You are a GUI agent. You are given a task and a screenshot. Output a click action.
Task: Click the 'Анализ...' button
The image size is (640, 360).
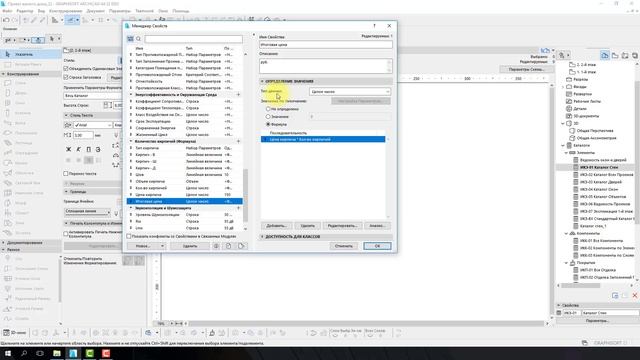pyautogui.click(x=377, y=226)
